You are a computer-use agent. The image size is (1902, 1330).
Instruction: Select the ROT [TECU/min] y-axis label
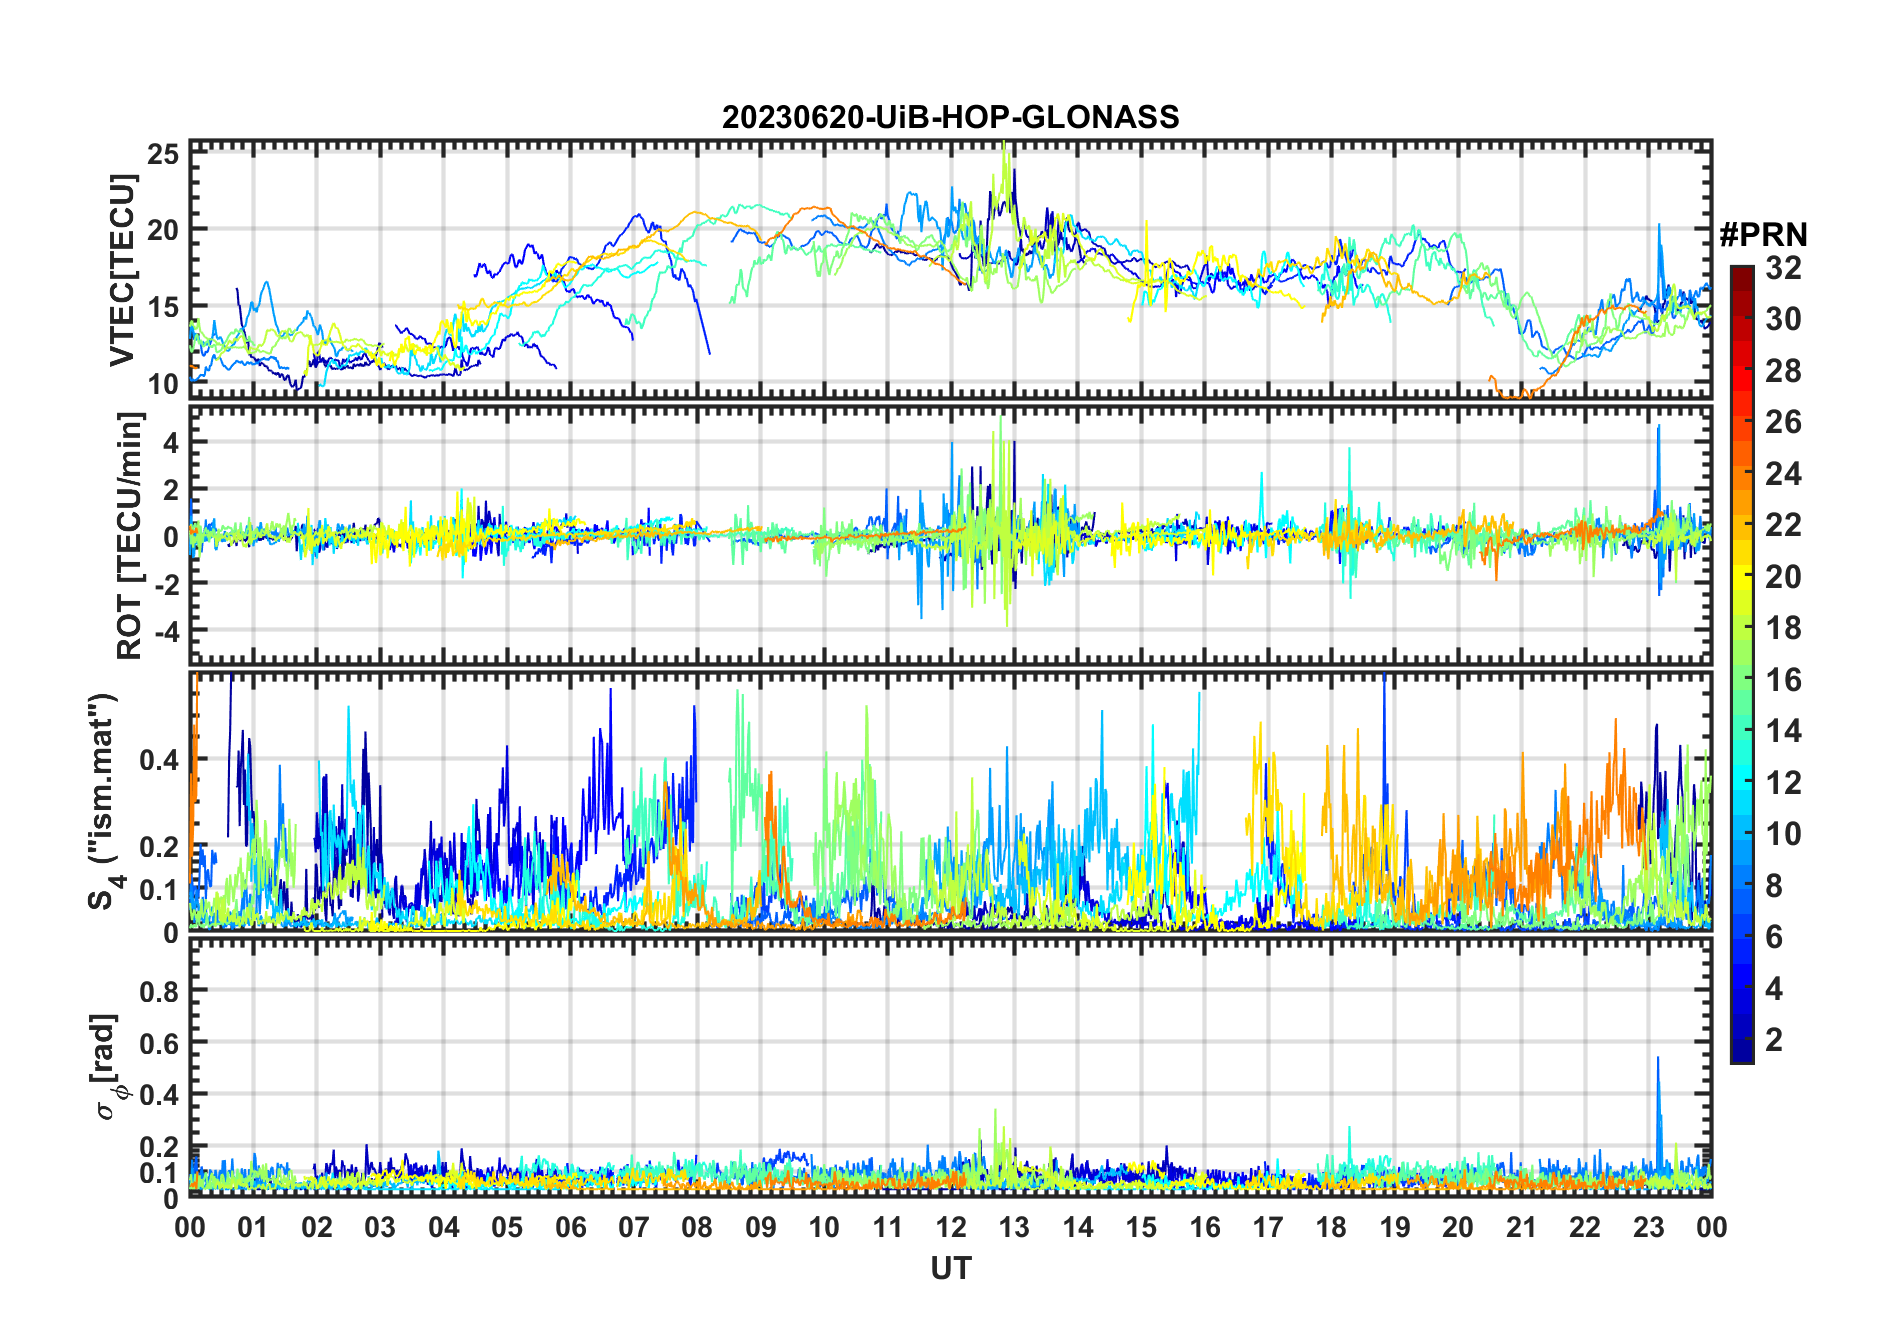click(129, 535)
